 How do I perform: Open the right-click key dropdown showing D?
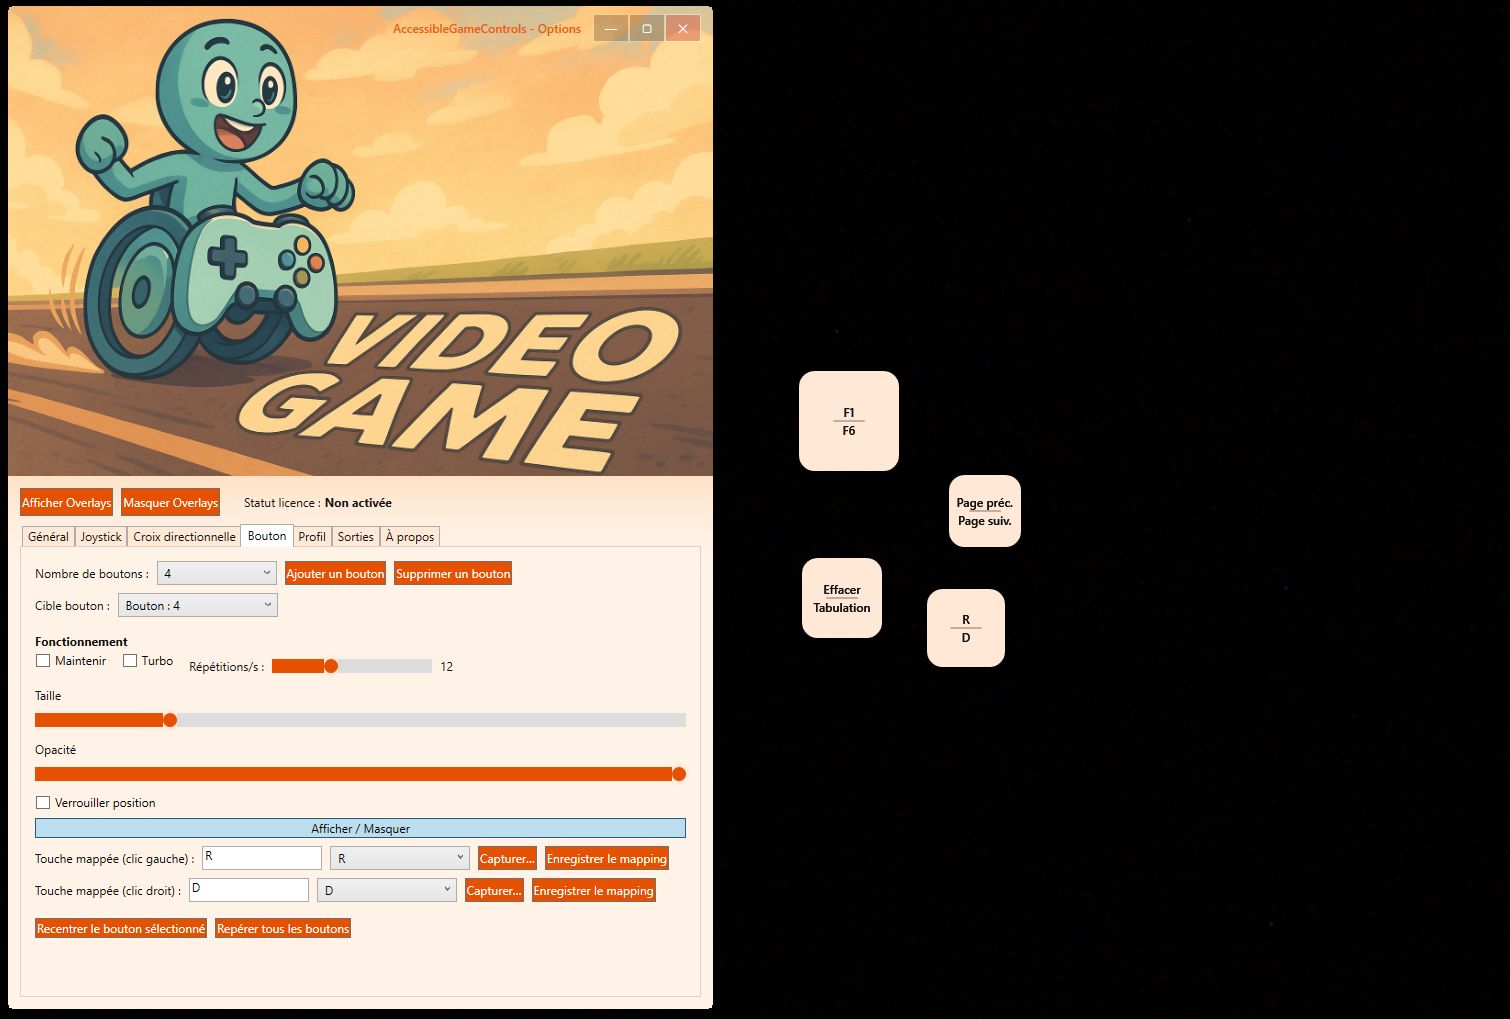point(386,891)
